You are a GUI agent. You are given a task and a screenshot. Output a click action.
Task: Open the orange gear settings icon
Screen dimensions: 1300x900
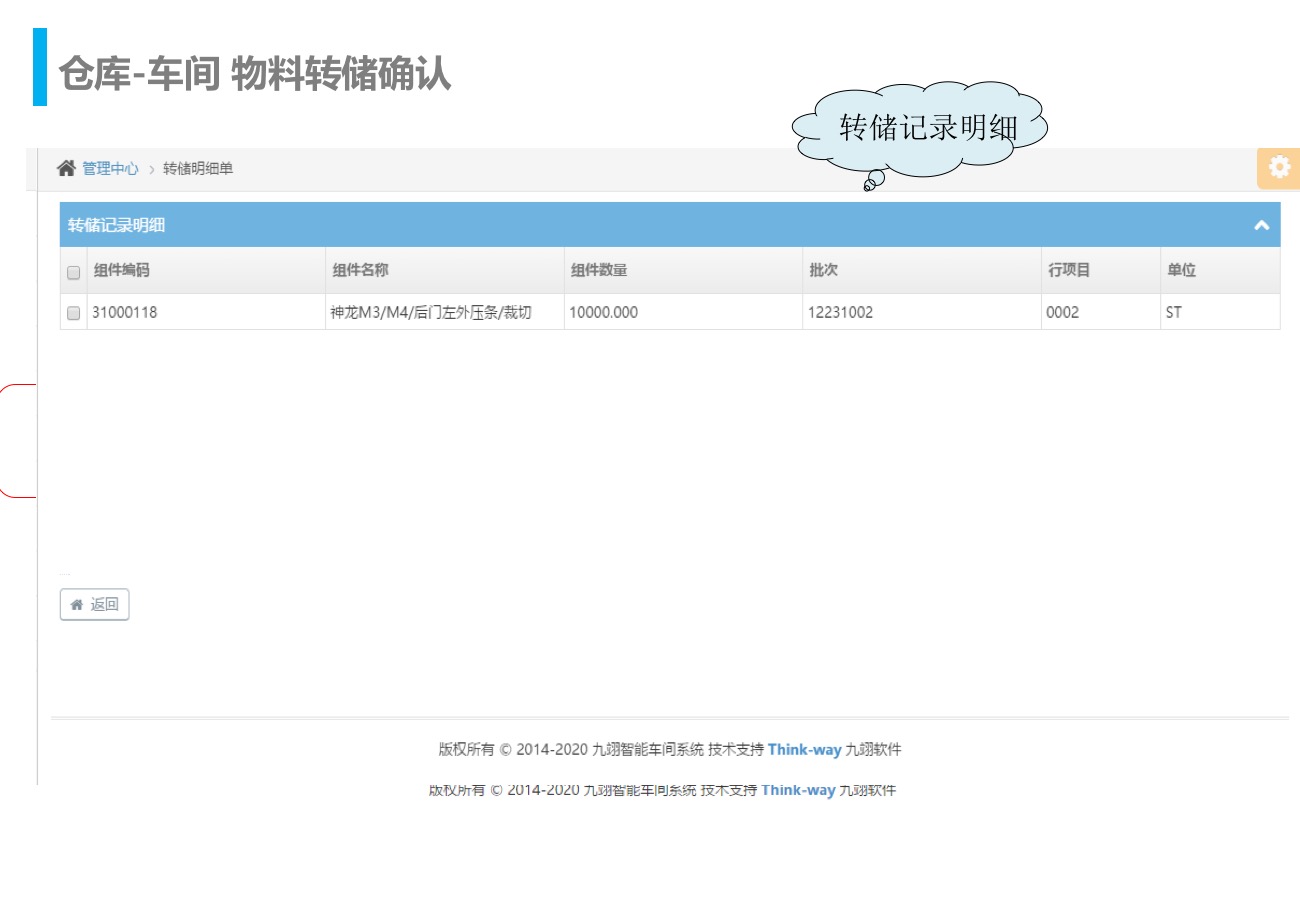(1279, 168)
